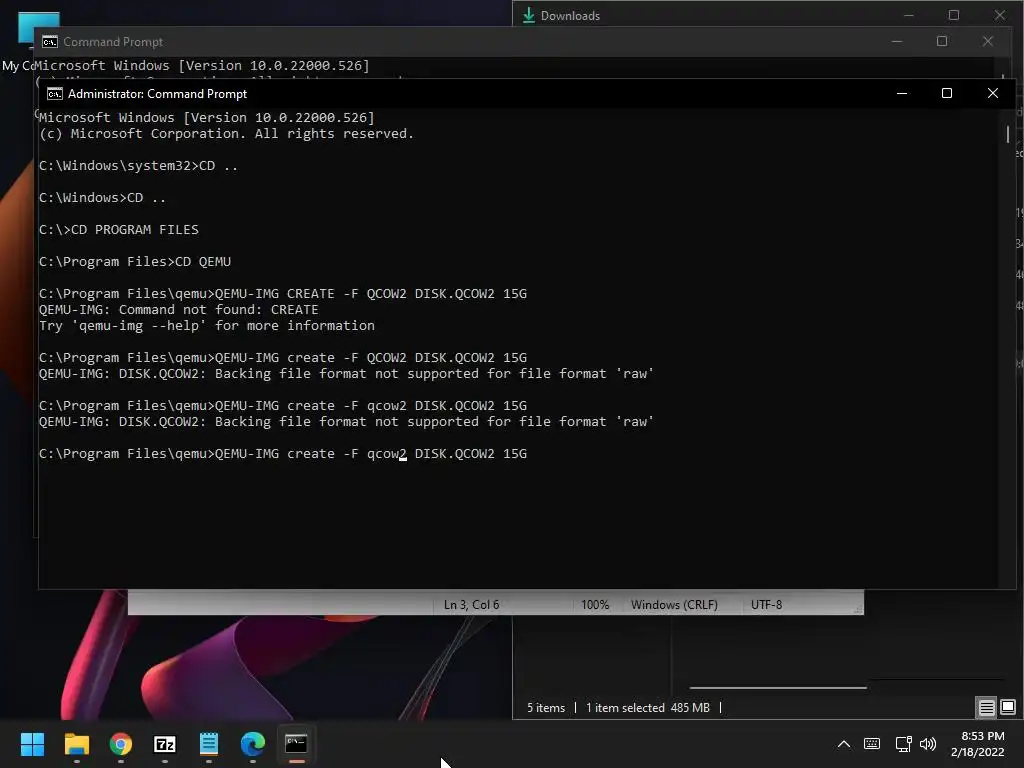The height and width of the screenshot is (768, 1024).
Task: Switch Downloads window to details view
Action: click(986, 707)
